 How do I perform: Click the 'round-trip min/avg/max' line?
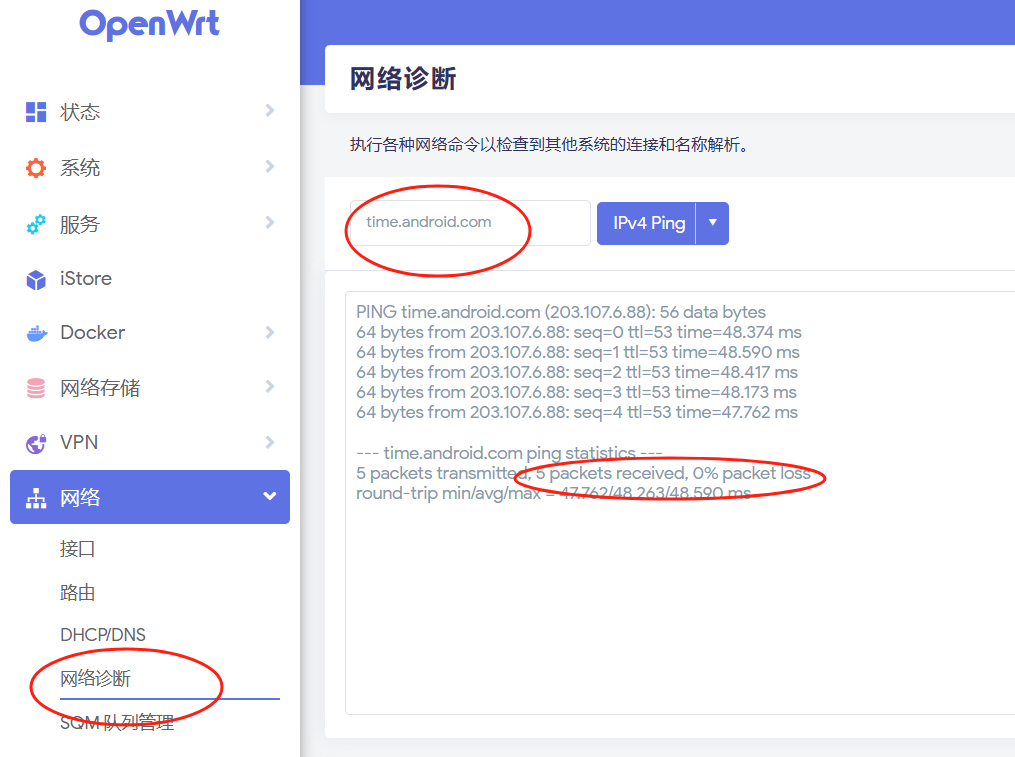tap(553, 493)
